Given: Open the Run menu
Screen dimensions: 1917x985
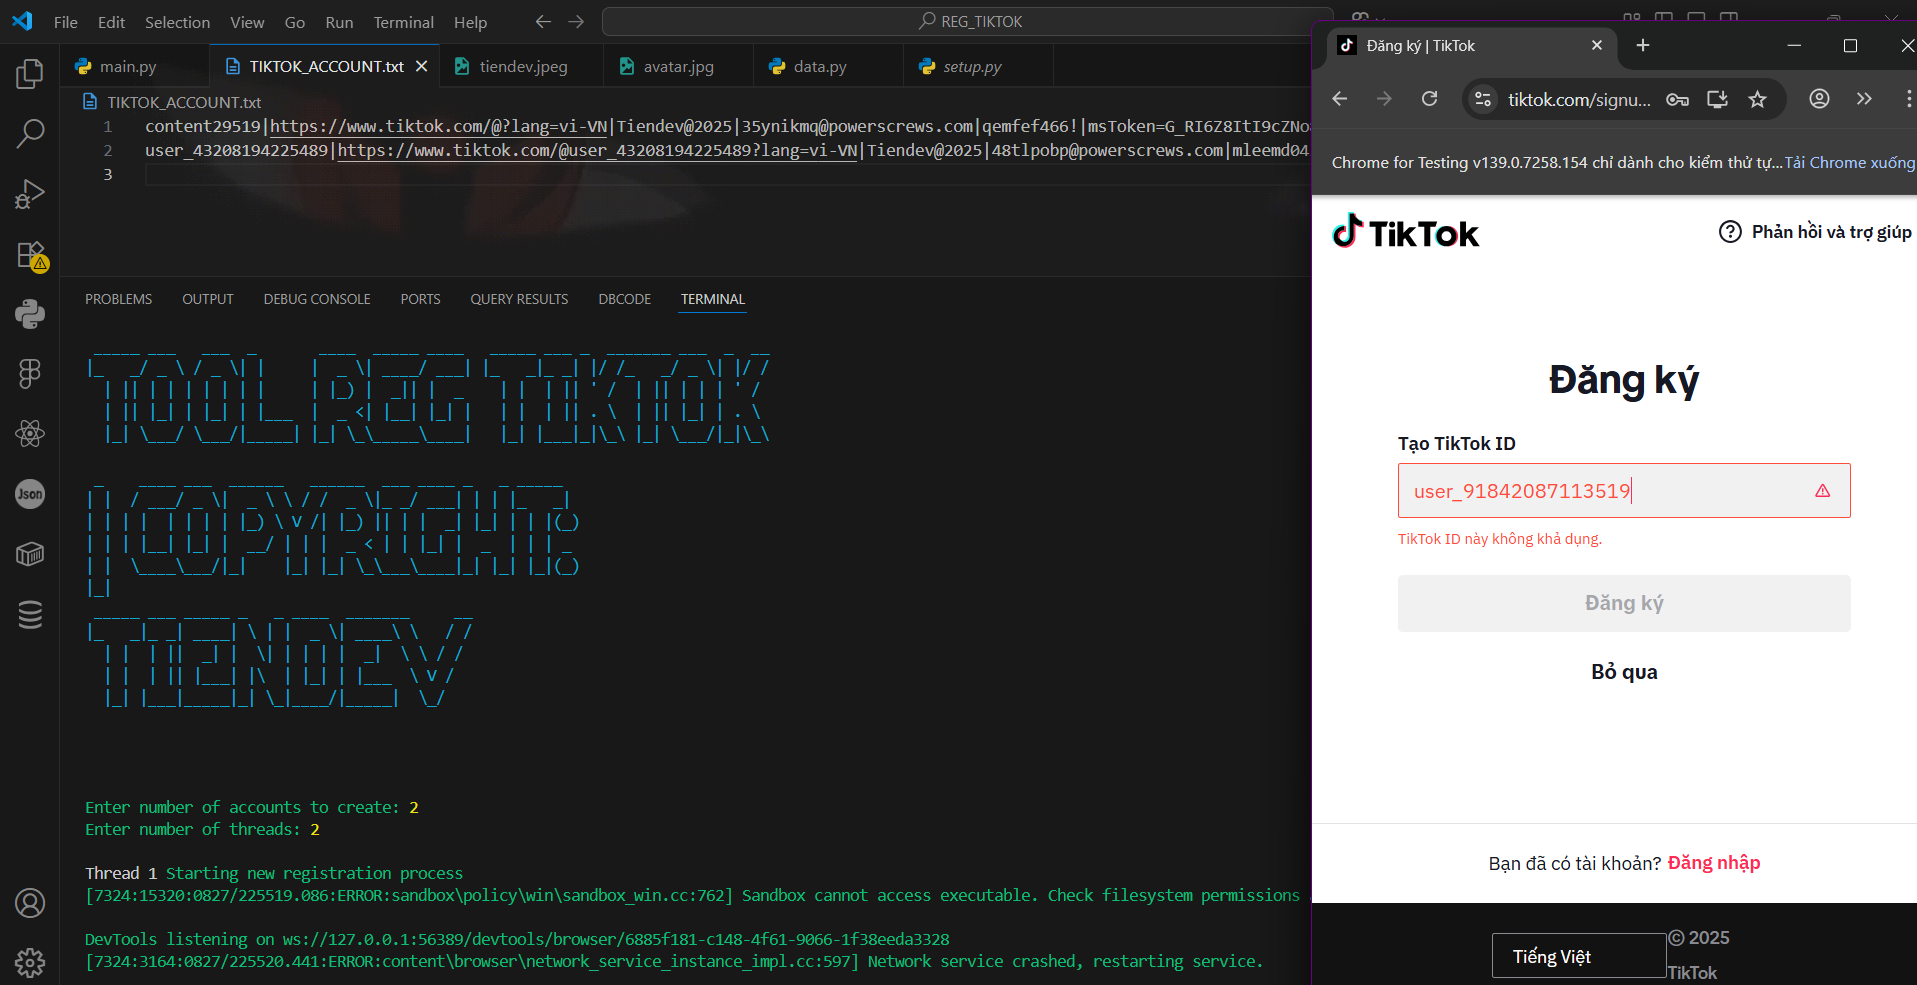Looking at the screenshot, I should tap(339, 22).
